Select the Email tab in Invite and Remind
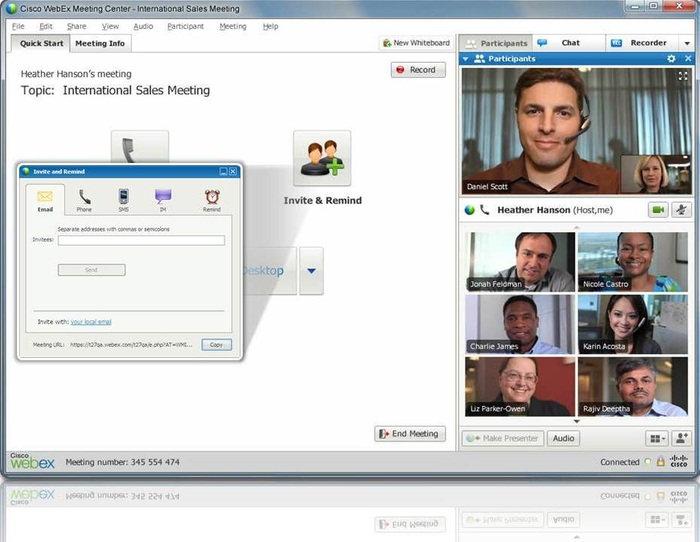The height and width of the screenshot is (542, 700). [x=45, y=200]
